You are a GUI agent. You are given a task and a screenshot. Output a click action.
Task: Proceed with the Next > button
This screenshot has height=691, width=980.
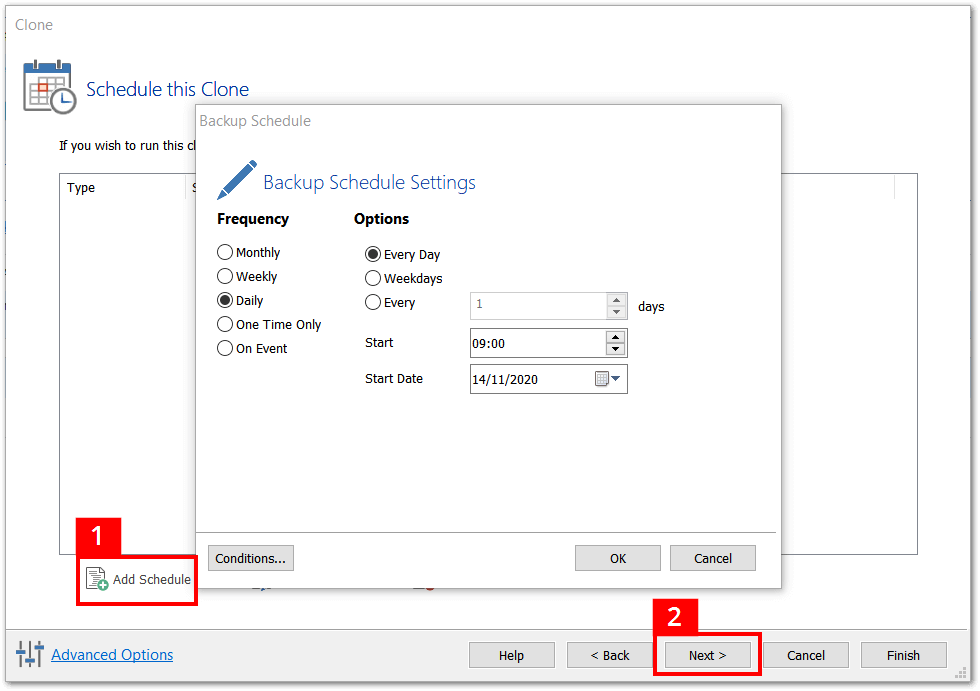(x=708, y=655)
